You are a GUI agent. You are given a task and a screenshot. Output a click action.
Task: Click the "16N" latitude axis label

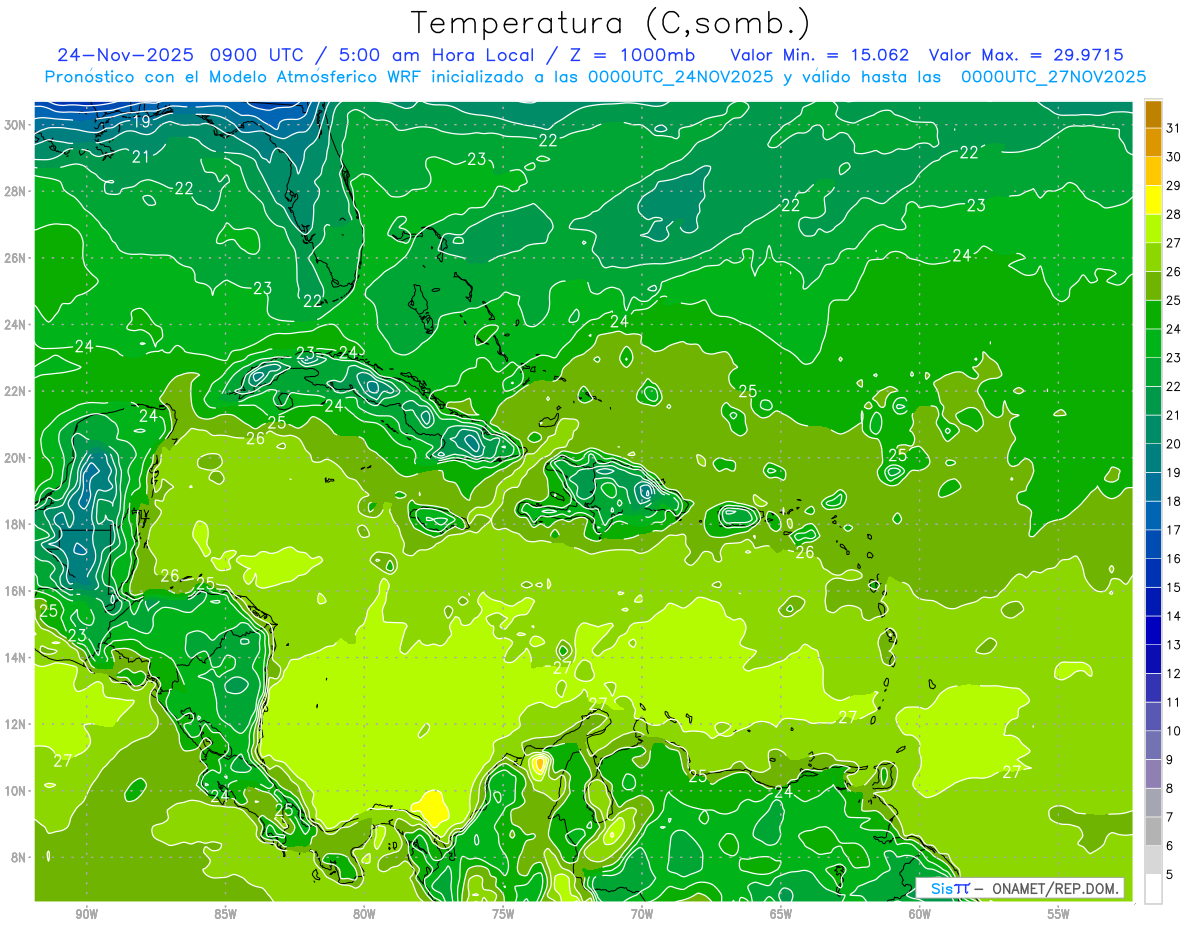15,591
